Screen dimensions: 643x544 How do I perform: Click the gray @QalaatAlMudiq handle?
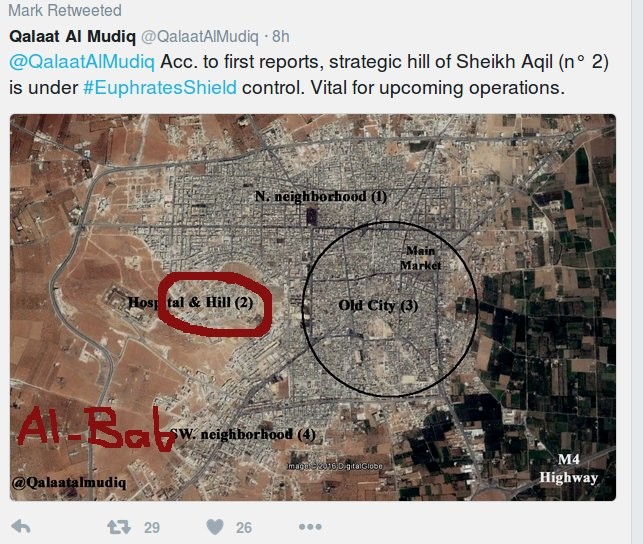tap(200, 36)
